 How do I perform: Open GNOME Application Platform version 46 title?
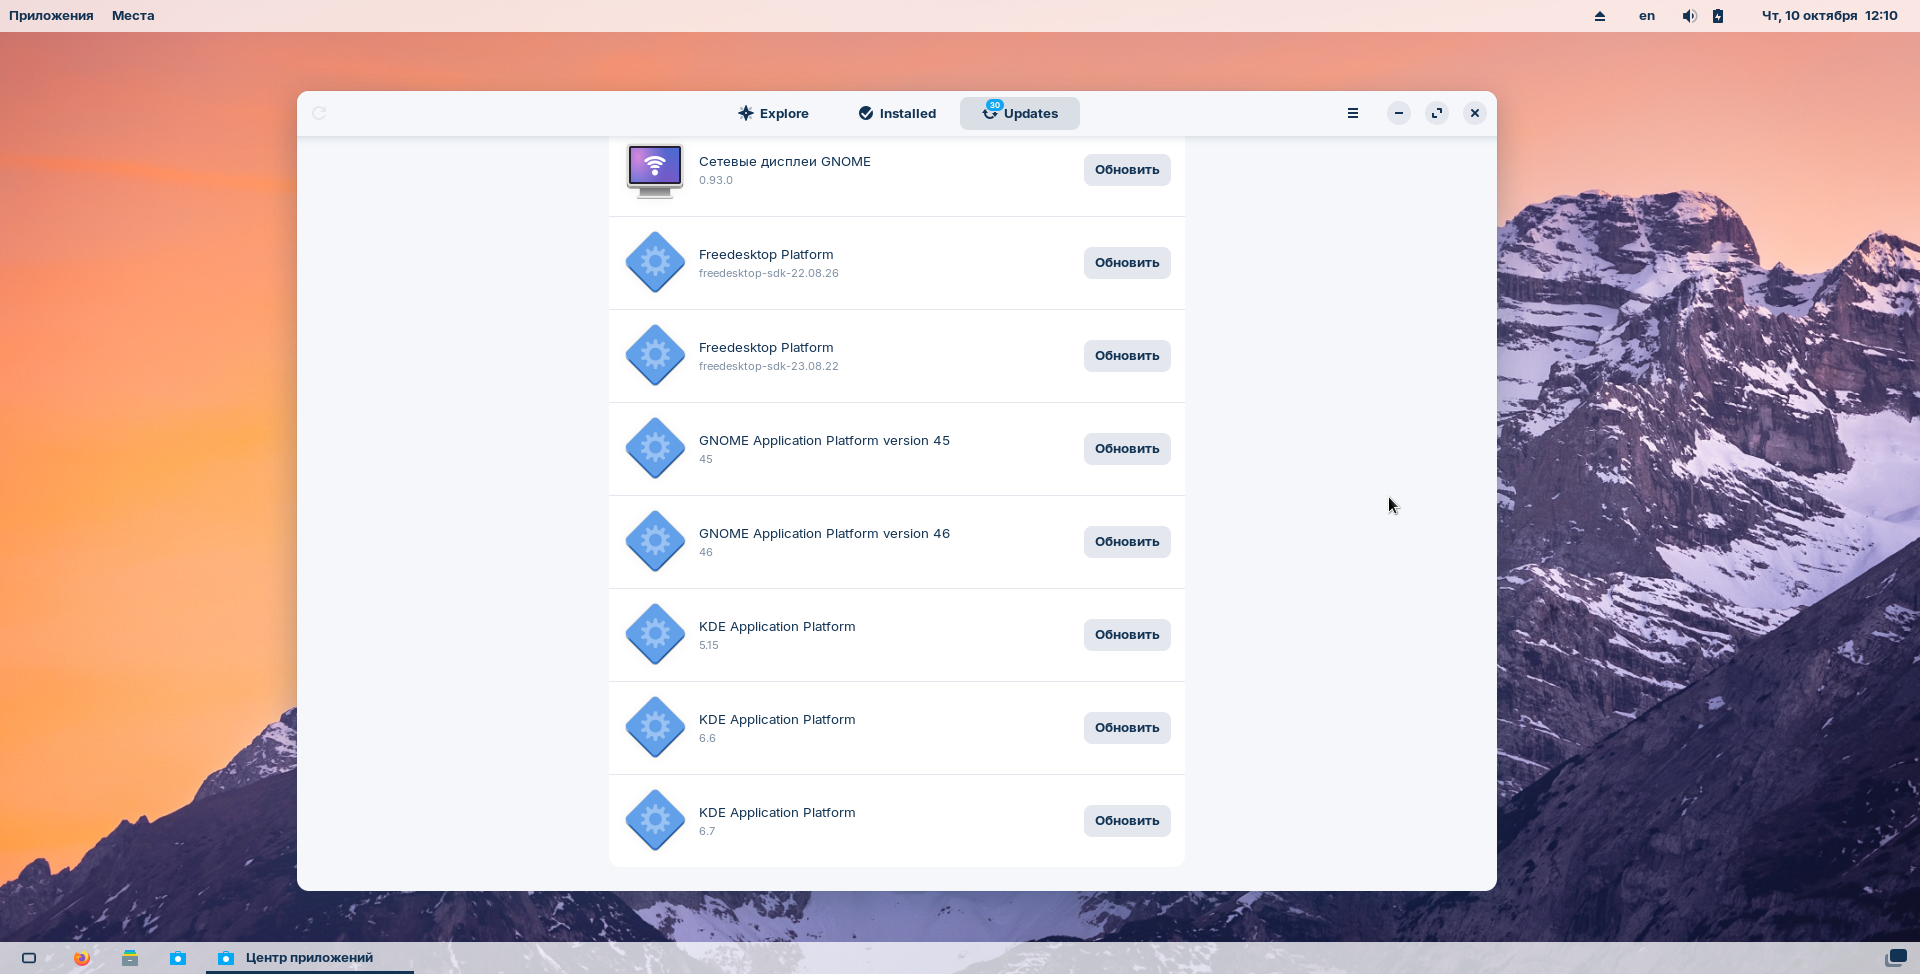(x=824, y=533)
